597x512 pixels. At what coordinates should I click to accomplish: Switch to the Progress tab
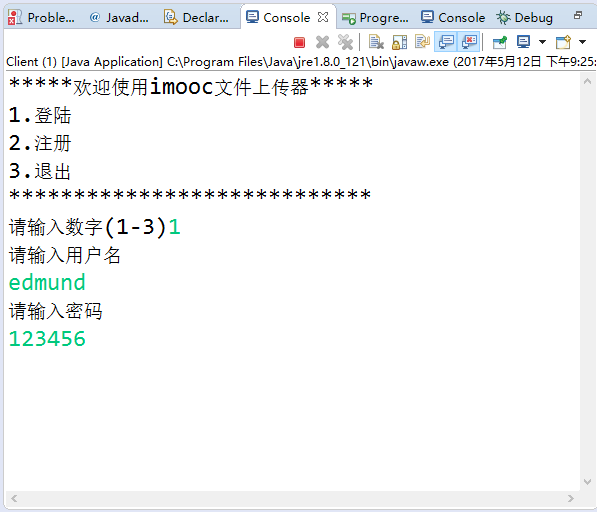(x=375, y=18)
